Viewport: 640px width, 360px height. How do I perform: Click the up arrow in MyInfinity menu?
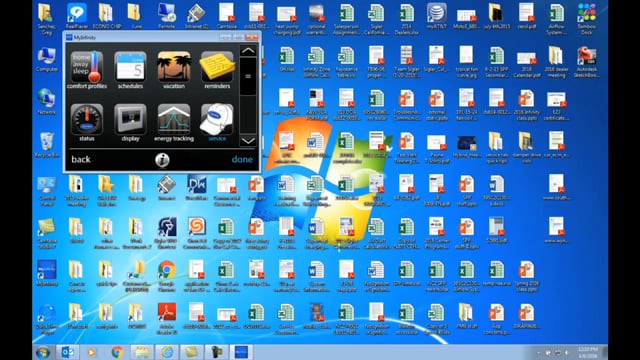point(248,51)
